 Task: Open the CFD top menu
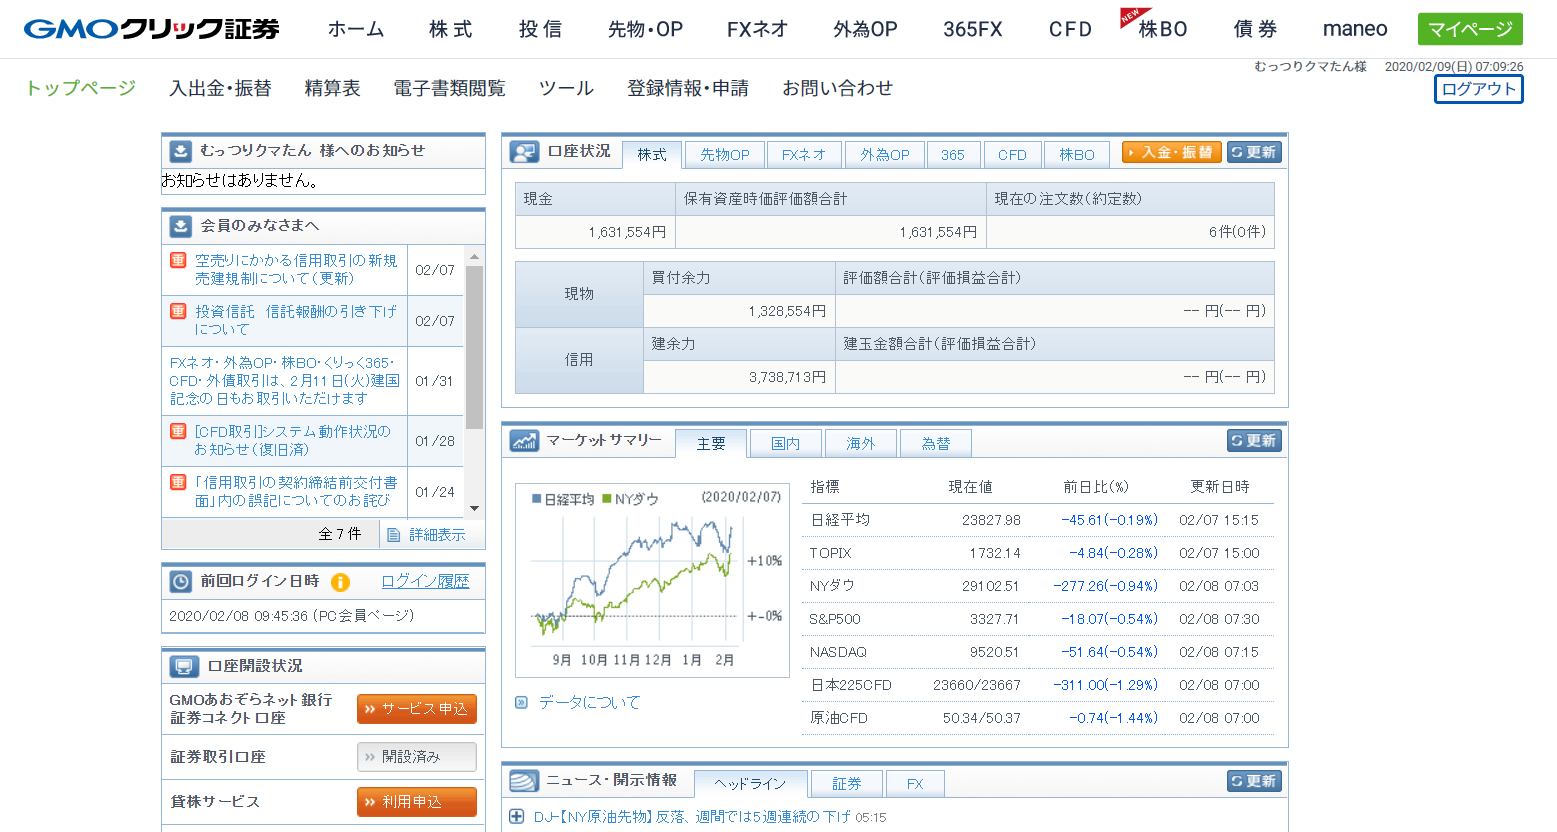pyautogui.click(x=1071, y=29)
